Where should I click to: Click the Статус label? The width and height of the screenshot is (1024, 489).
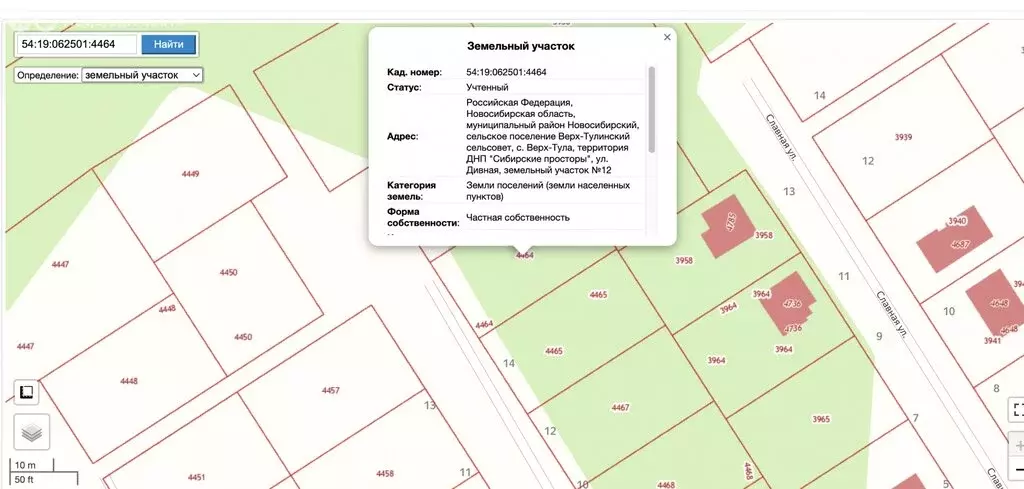[x=404, y=87]
